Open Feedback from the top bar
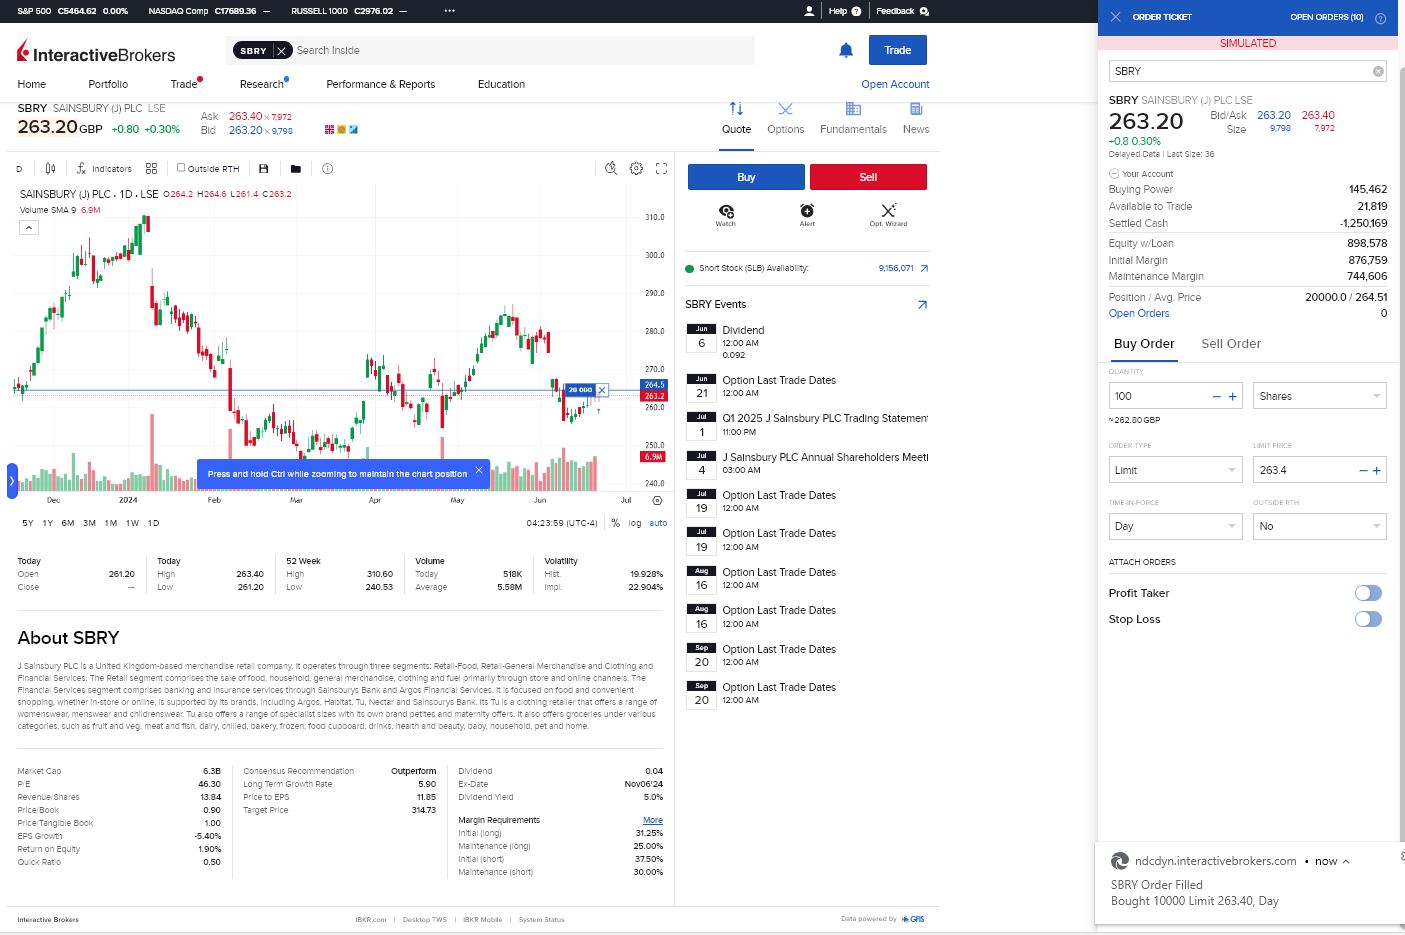Image resolution: width=1405 pixels, height=935 pixels. tap(902, 11)
